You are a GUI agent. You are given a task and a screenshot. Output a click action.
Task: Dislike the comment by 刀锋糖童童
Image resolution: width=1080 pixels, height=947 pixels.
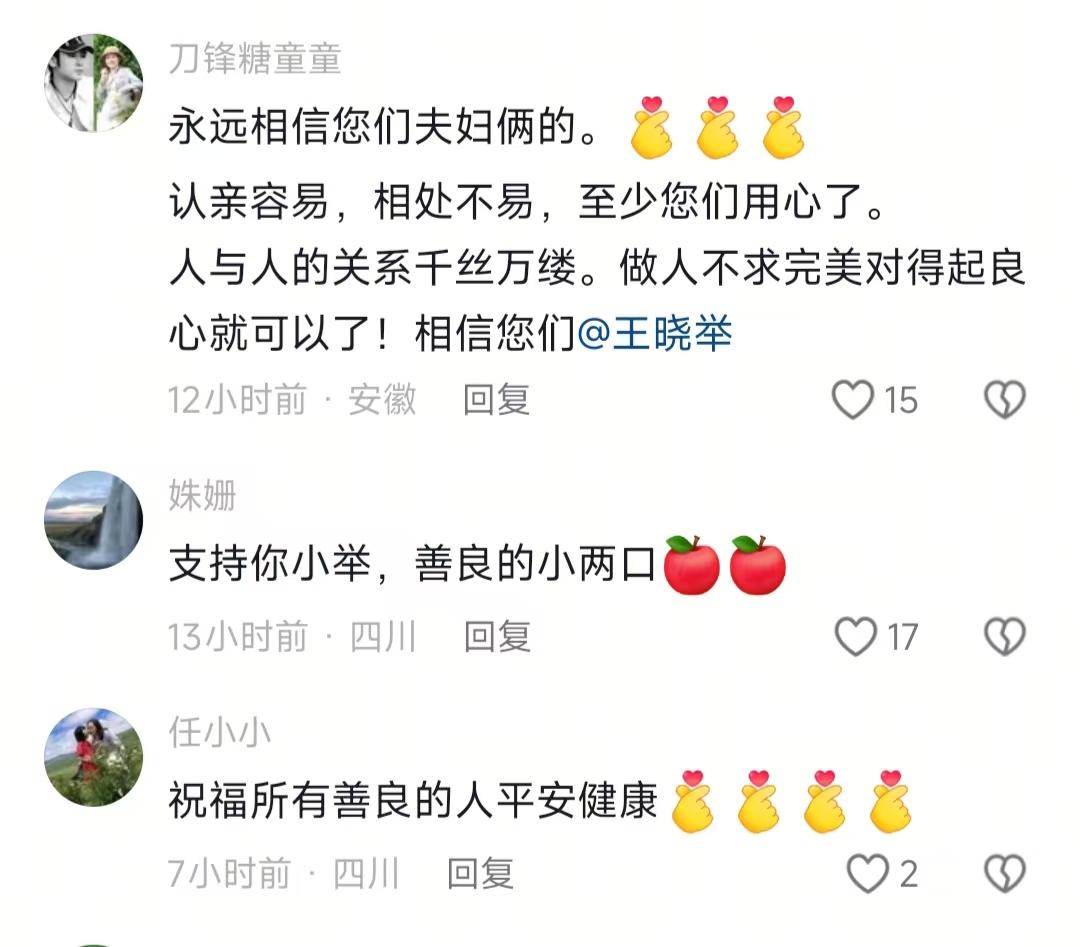(x=1005, y=399)
